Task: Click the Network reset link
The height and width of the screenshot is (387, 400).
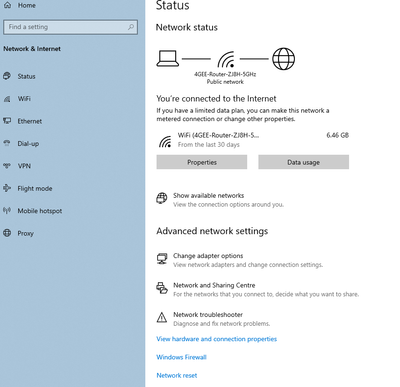Action: point(177,376)
